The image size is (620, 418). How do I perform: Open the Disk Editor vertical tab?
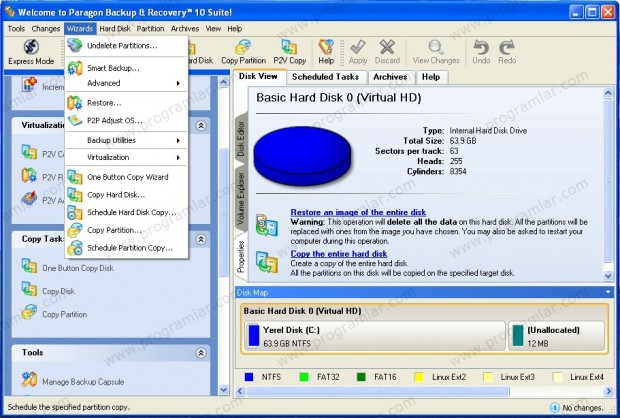click(x=241, y=139)
